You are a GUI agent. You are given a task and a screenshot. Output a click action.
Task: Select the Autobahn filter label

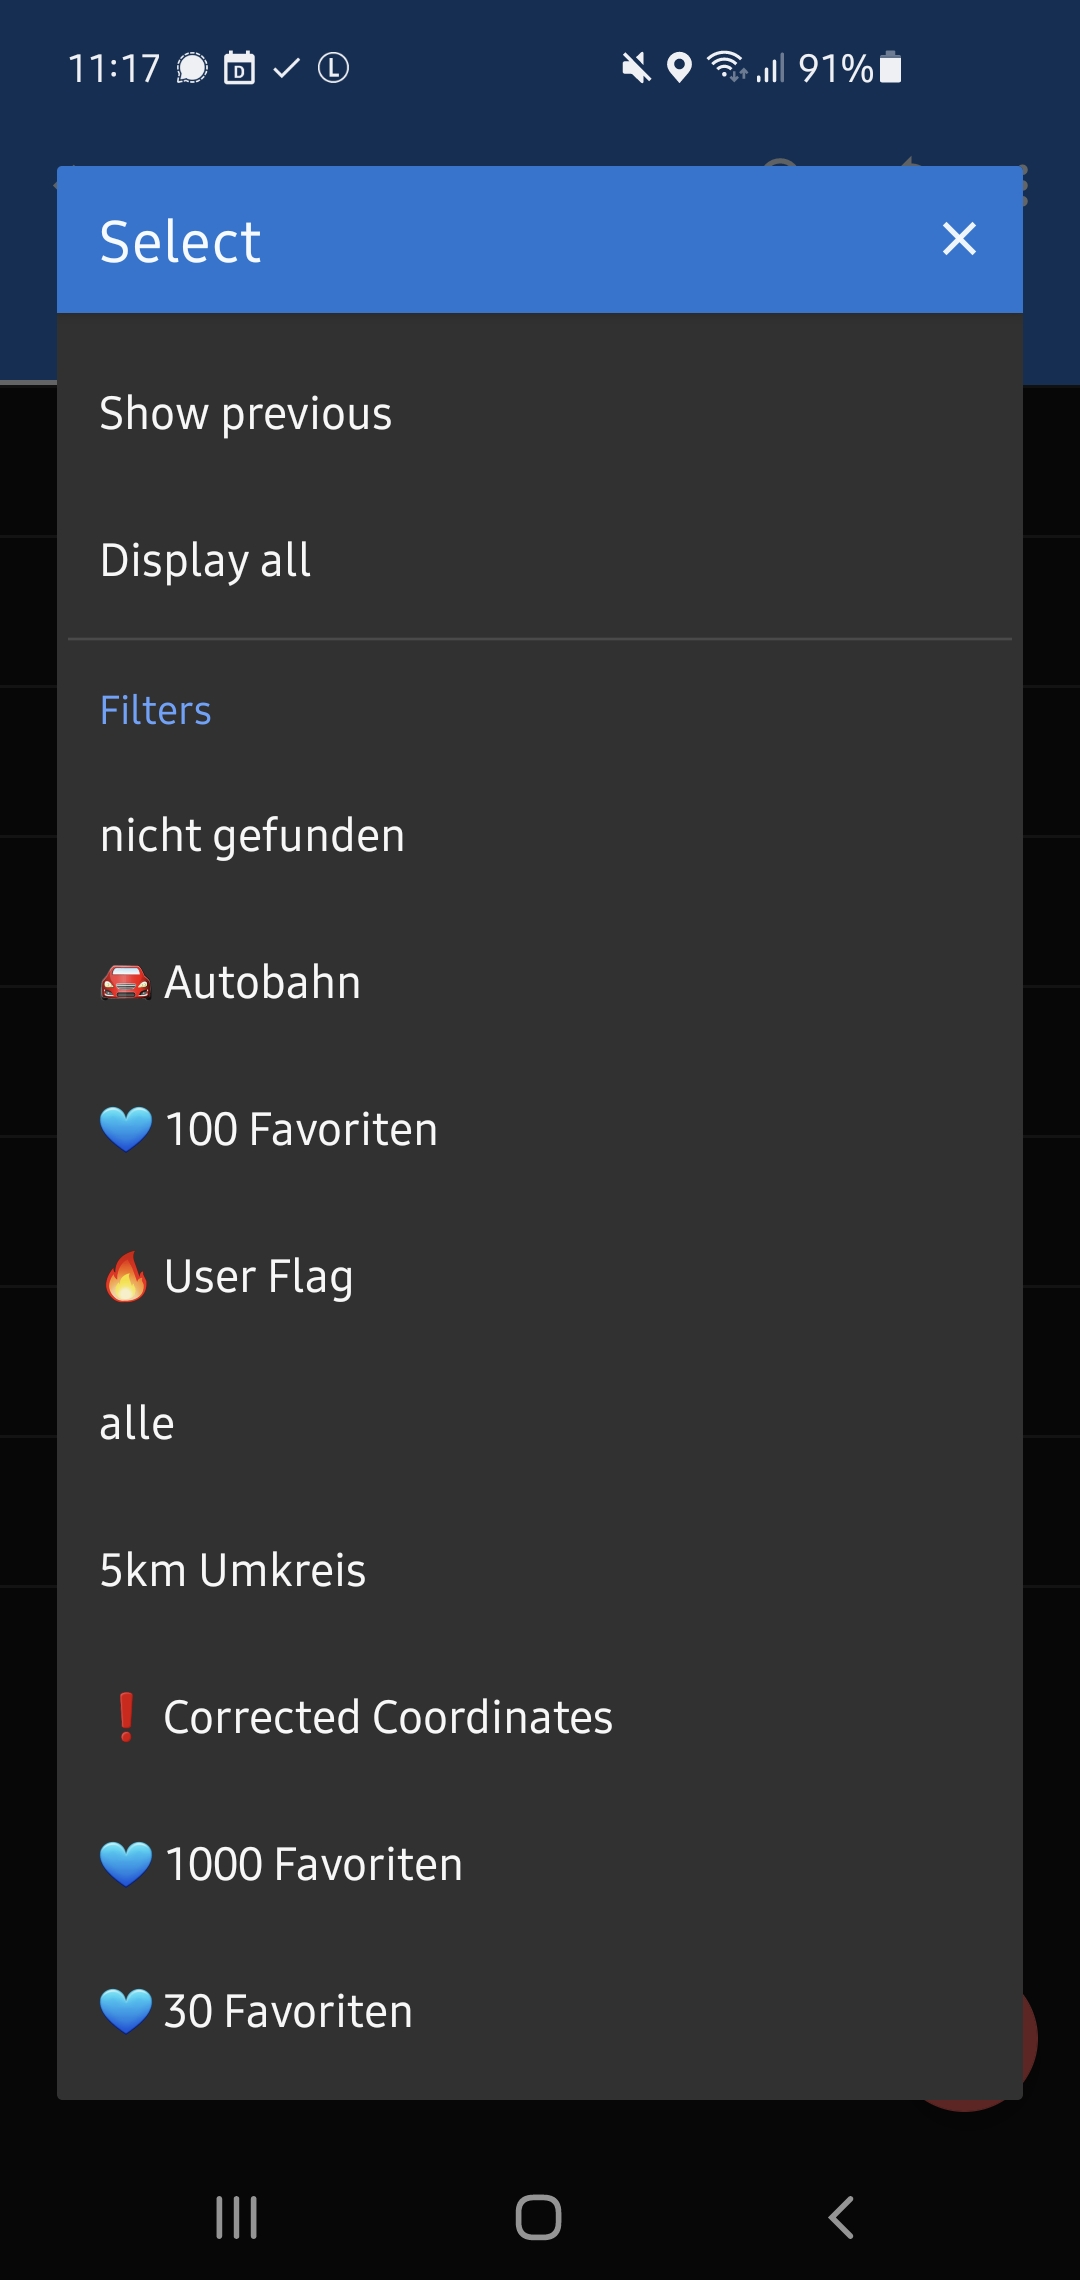(262, 983)
